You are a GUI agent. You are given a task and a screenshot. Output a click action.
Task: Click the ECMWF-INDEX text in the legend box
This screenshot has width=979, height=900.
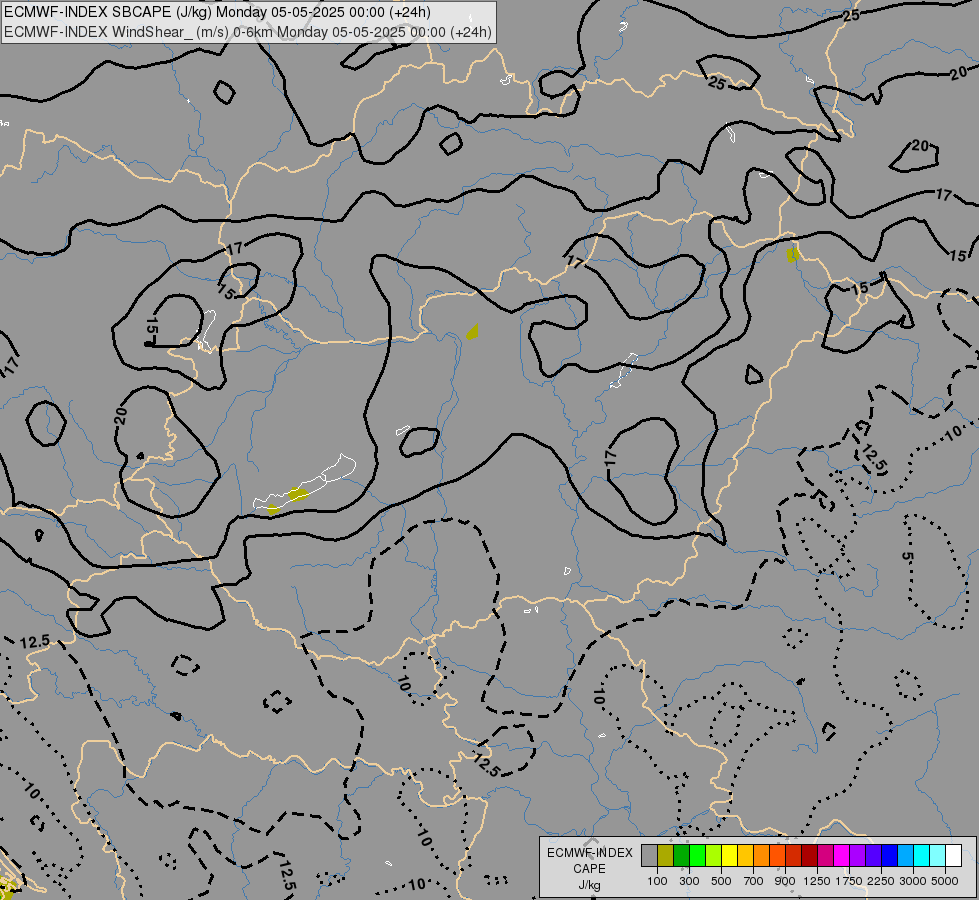(589, 853)
